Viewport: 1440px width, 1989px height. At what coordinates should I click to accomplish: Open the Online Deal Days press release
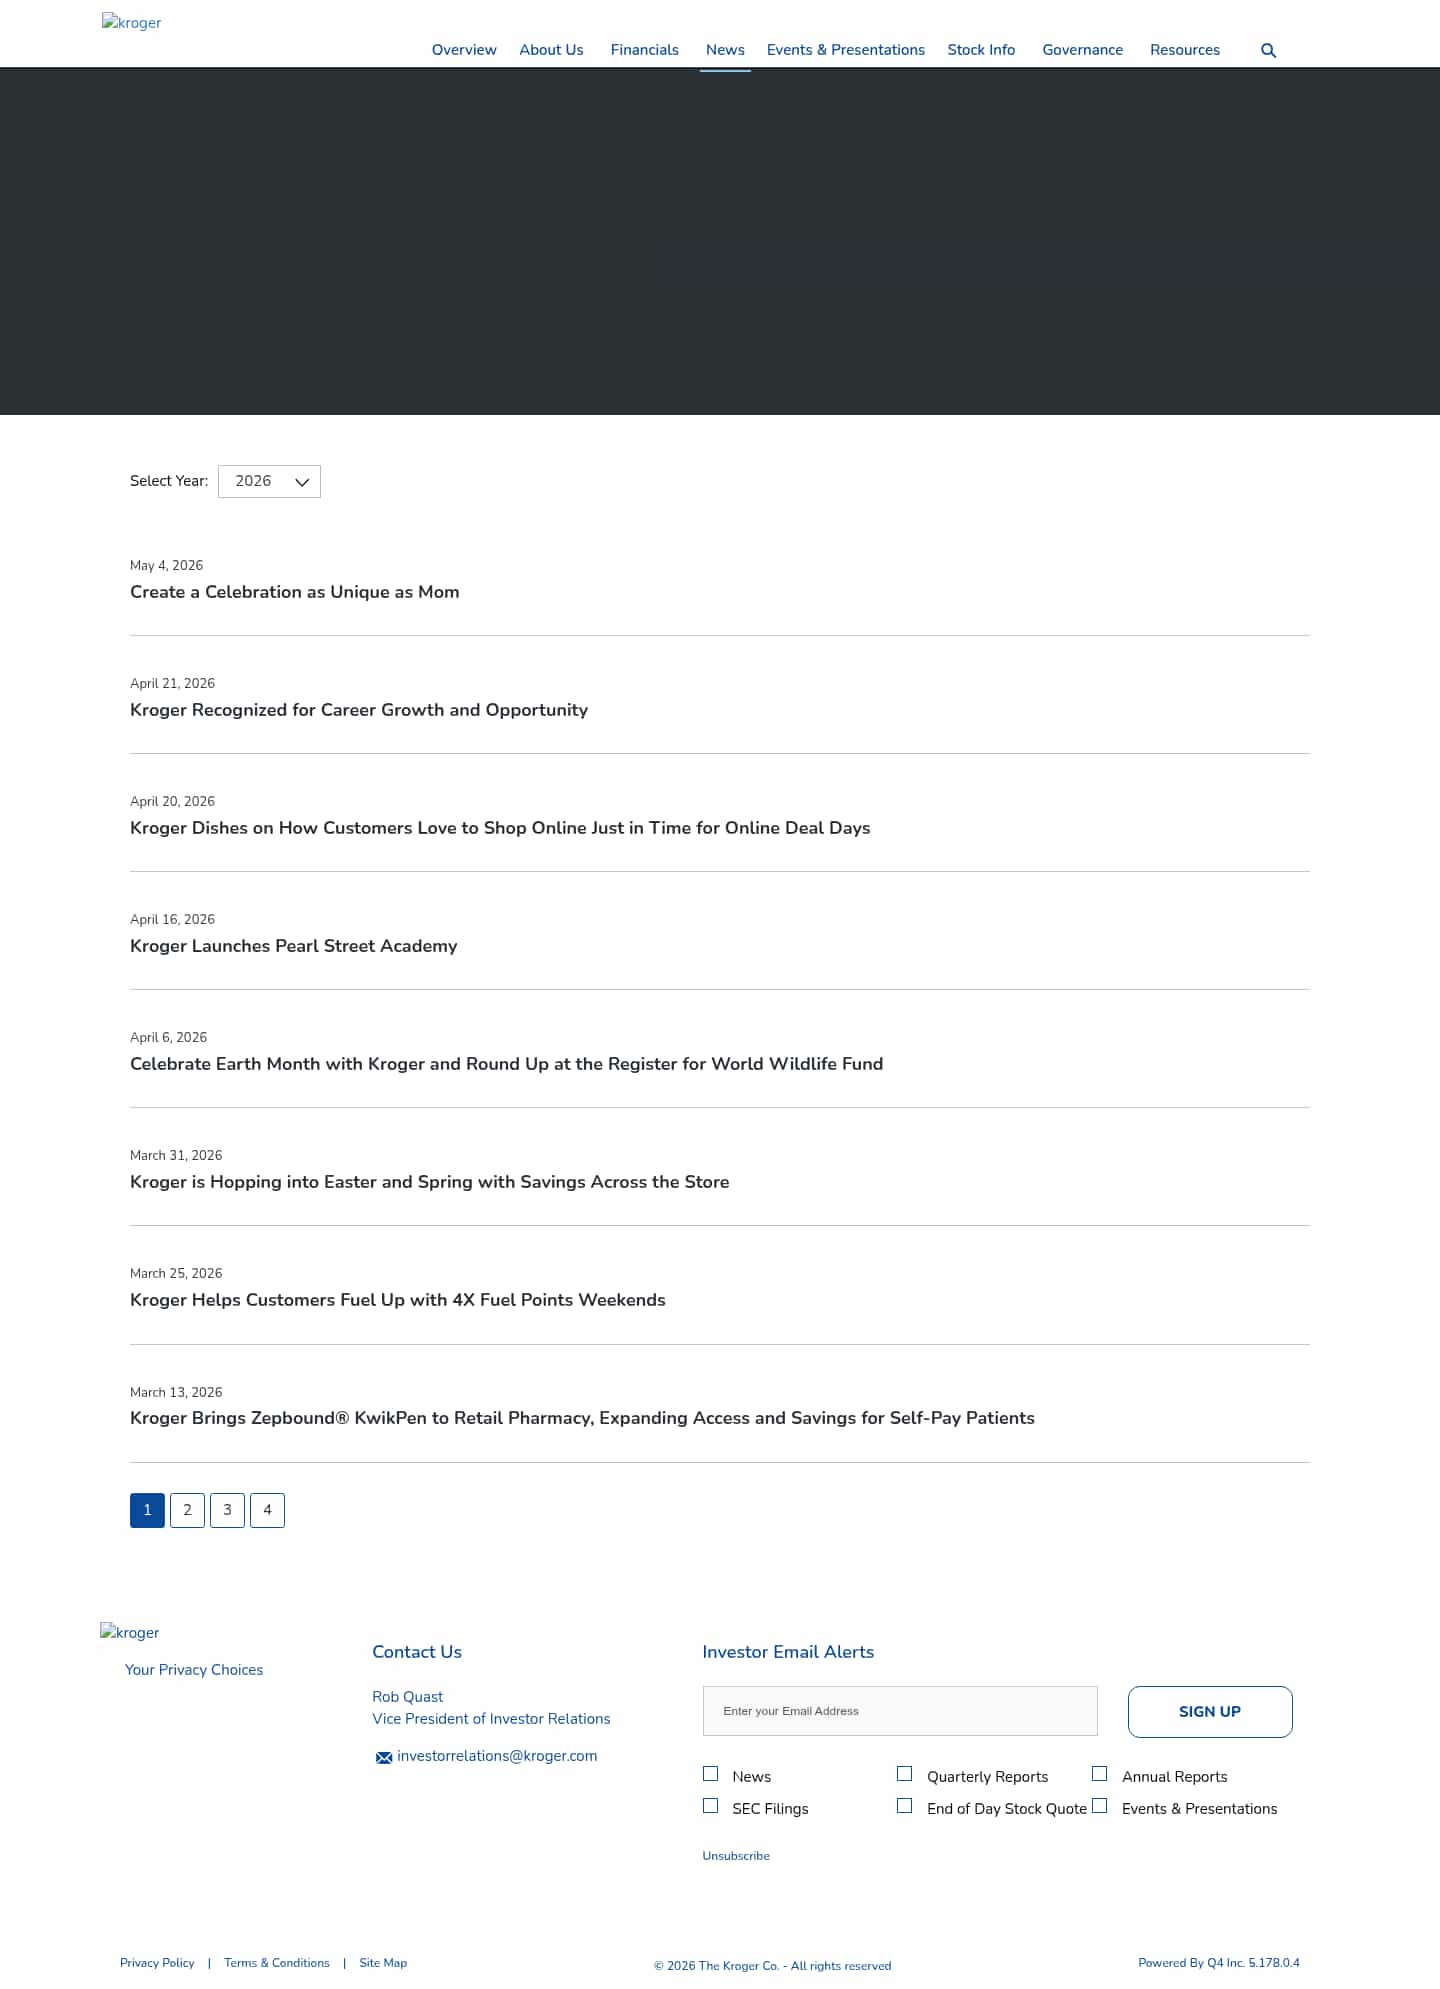500,828
